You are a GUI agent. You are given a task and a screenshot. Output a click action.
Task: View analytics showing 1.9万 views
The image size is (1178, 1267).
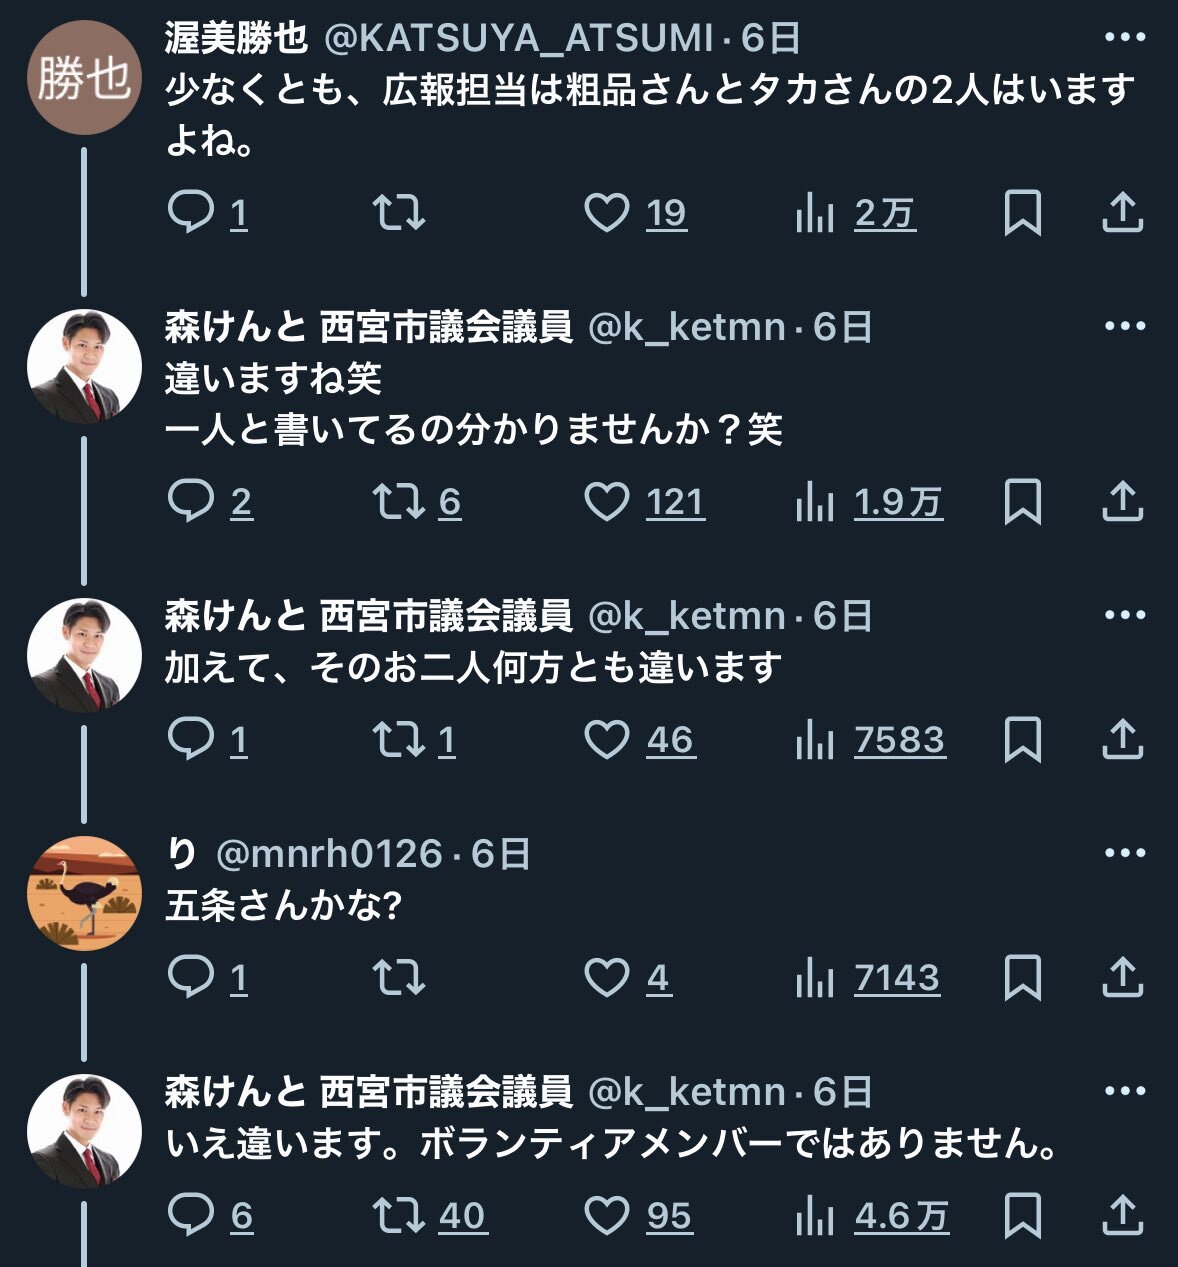tap(868, 501)
